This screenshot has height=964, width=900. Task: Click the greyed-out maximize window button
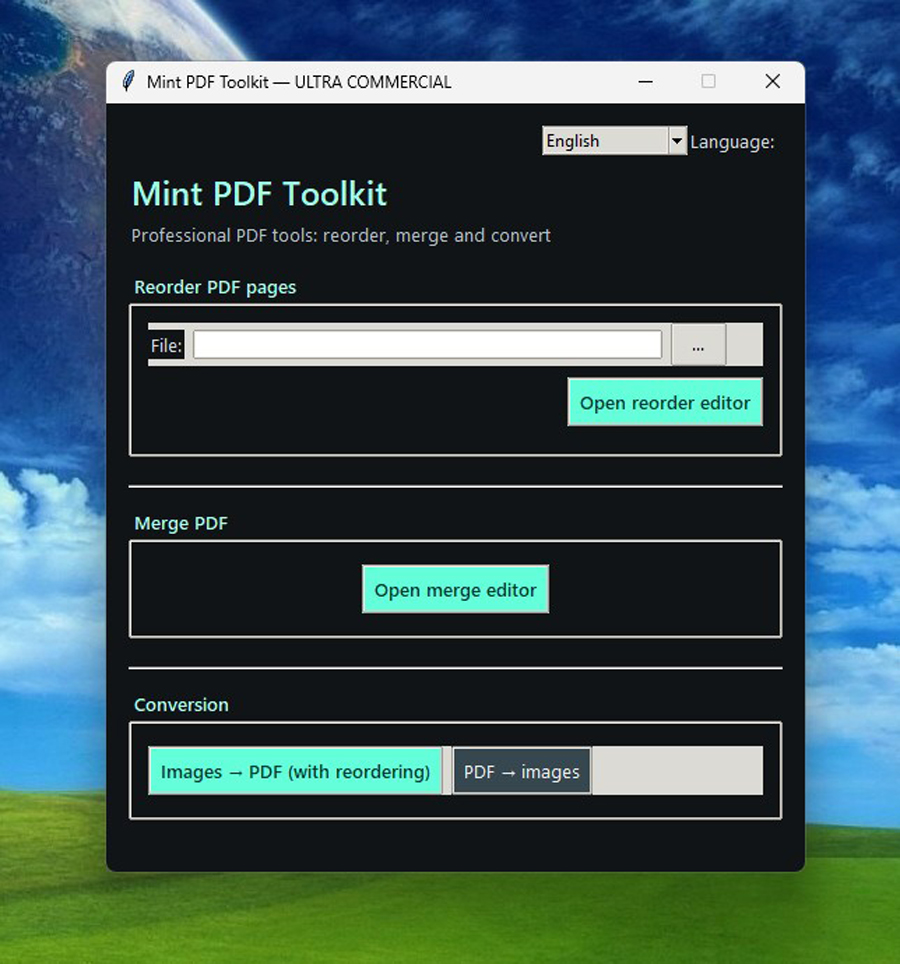(708, 82)
